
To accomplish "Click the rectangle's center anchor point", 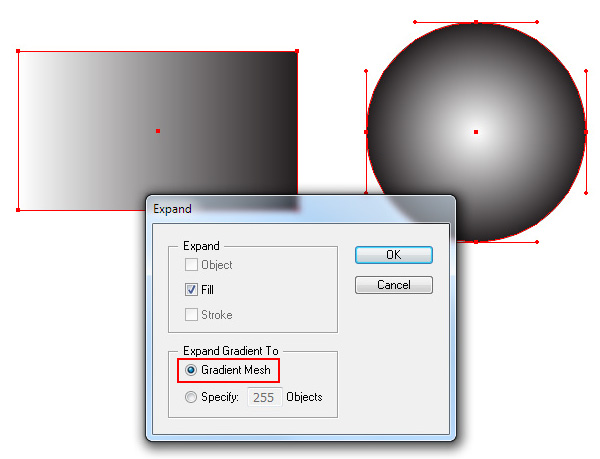I will [158, 131].
